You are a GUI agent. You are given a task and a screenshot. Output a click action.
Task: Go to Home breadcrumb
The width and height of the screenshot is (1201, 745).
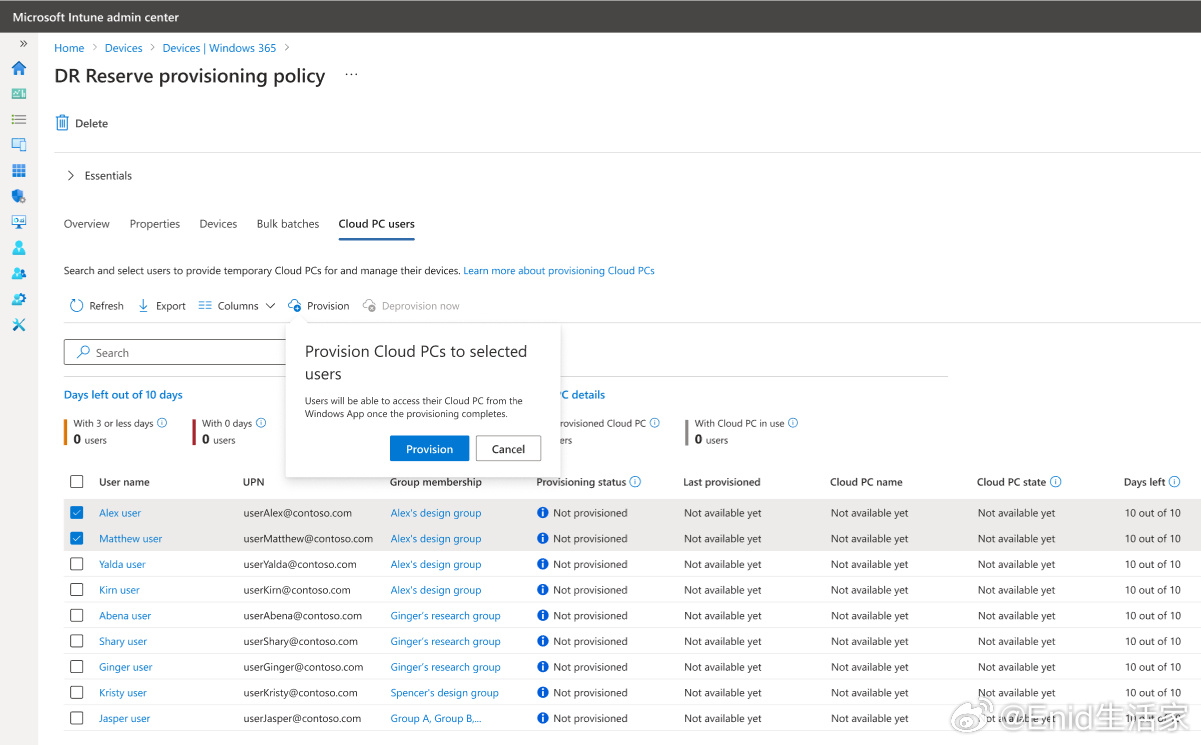[x=69, y=48]
